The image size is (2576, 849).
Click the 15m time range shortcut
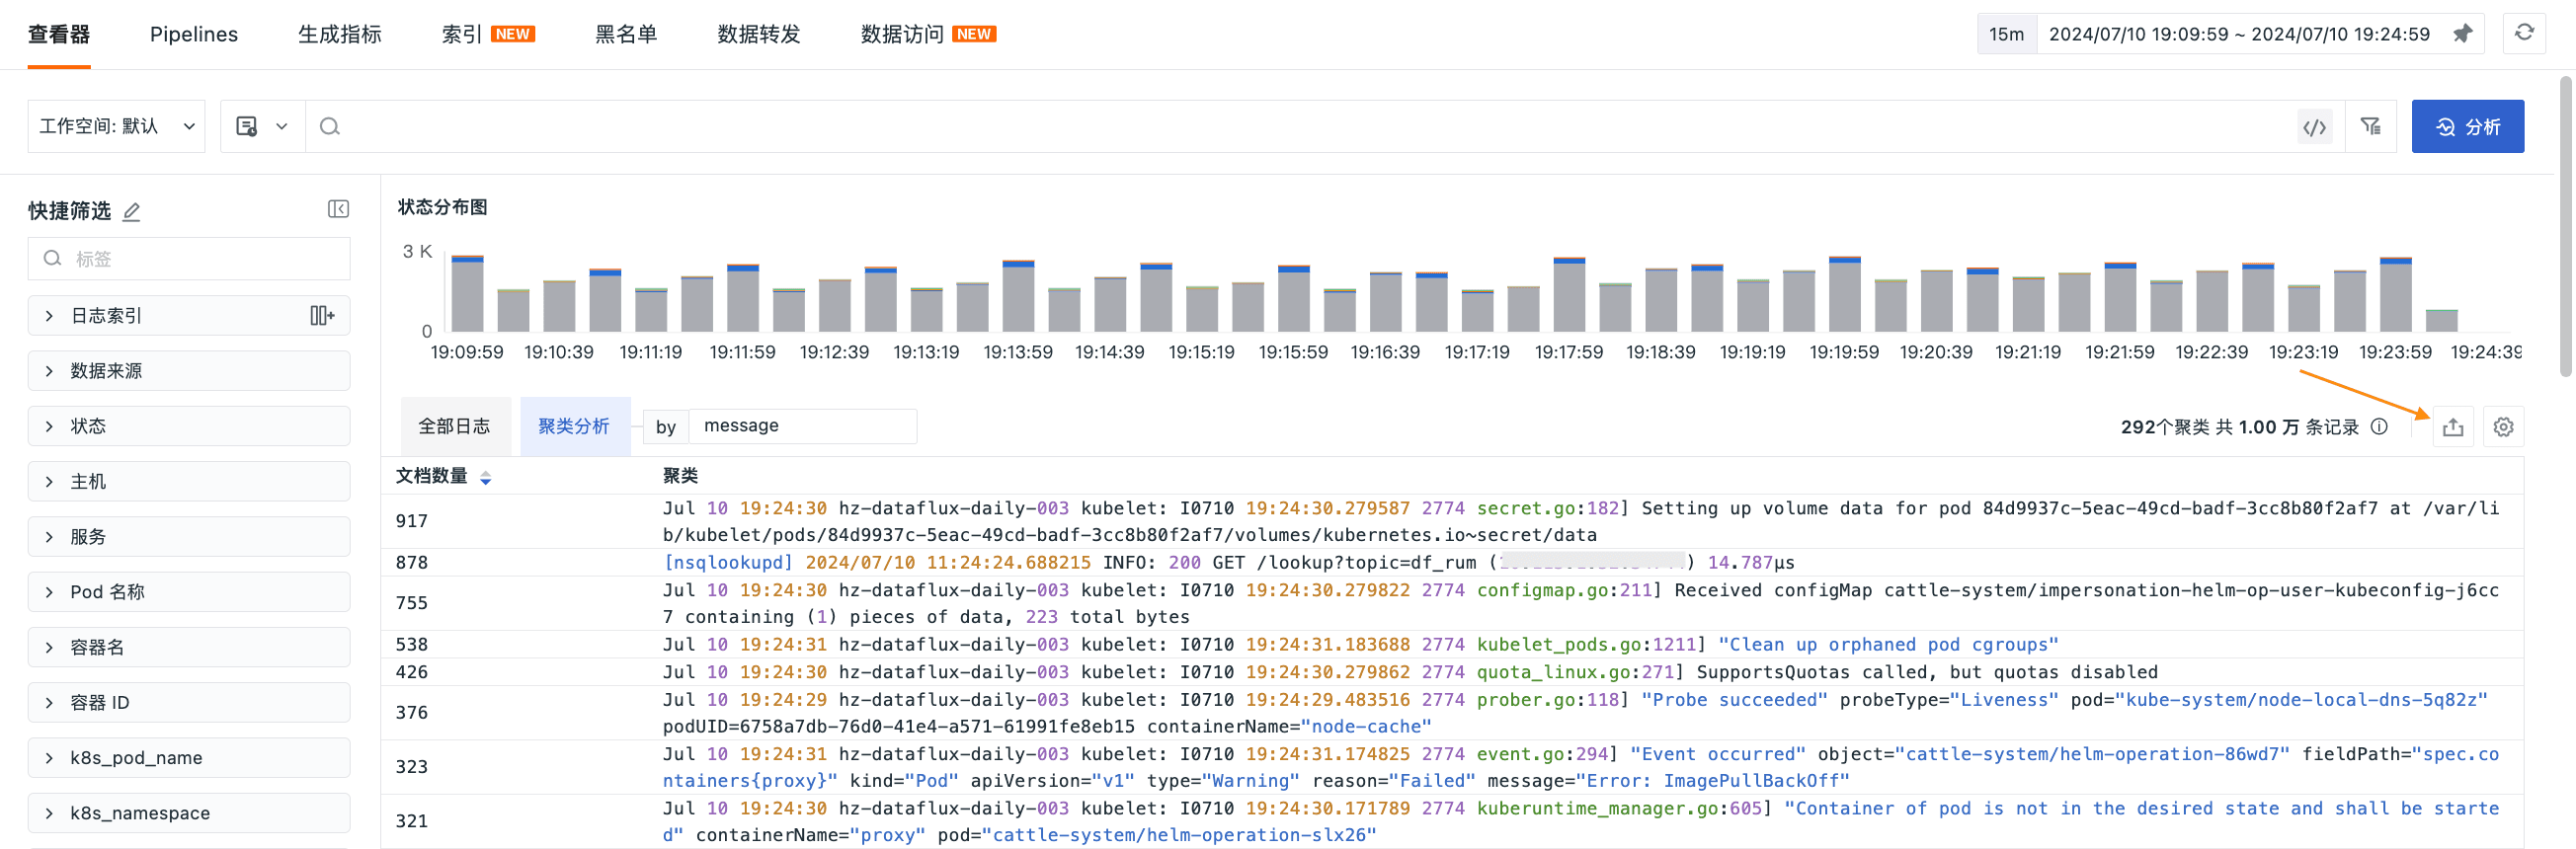point(2005,34)
